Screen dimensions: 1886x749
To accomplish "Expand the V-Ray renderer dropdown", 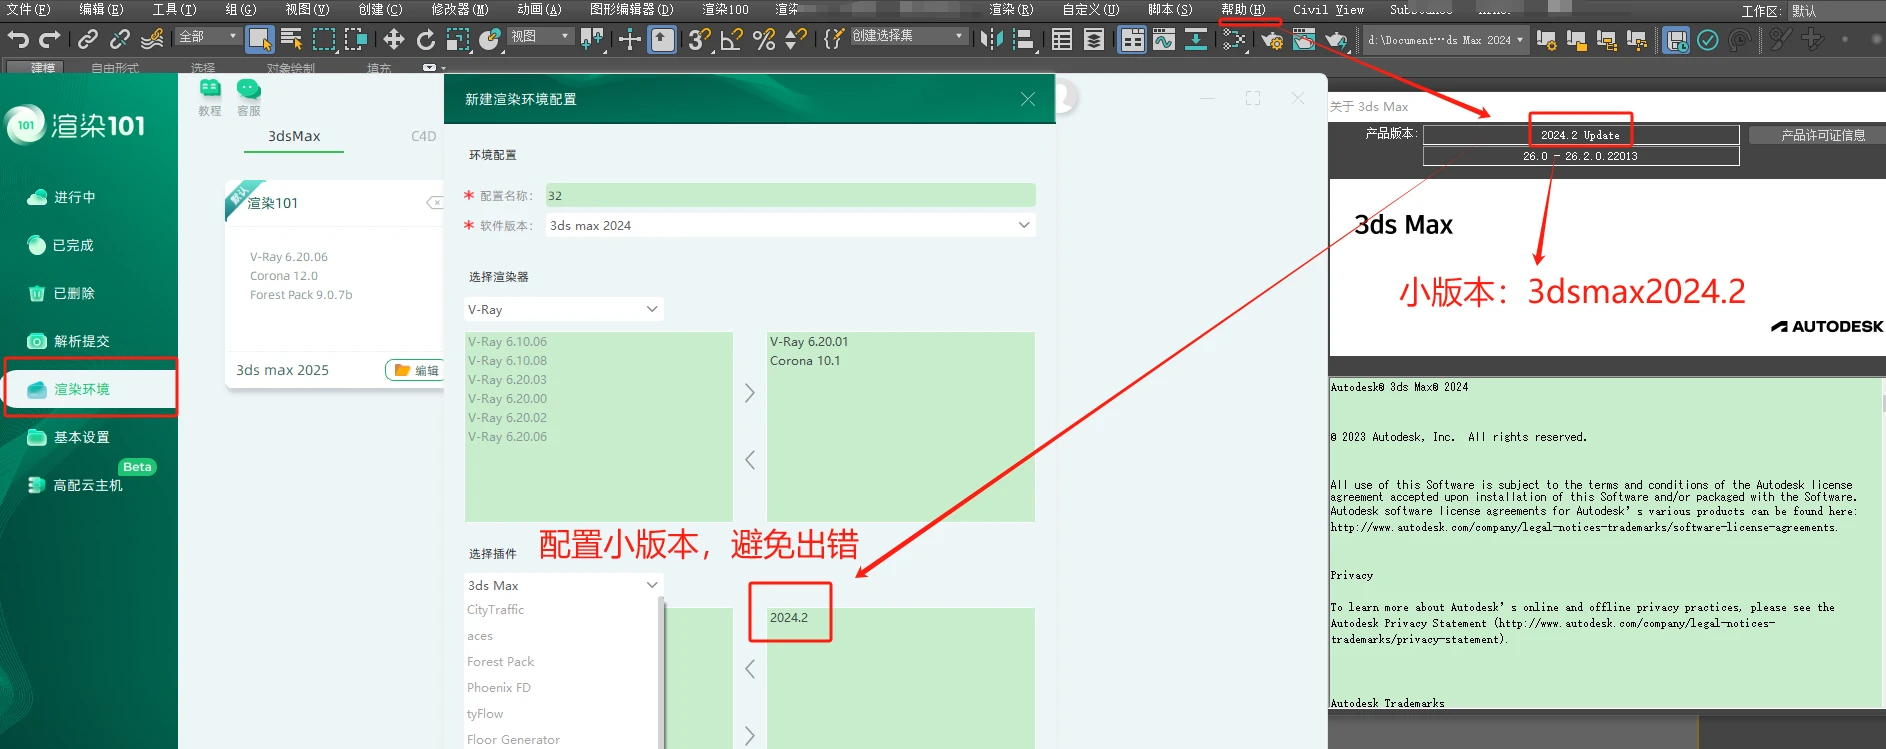I will click(x=564, y=309).
